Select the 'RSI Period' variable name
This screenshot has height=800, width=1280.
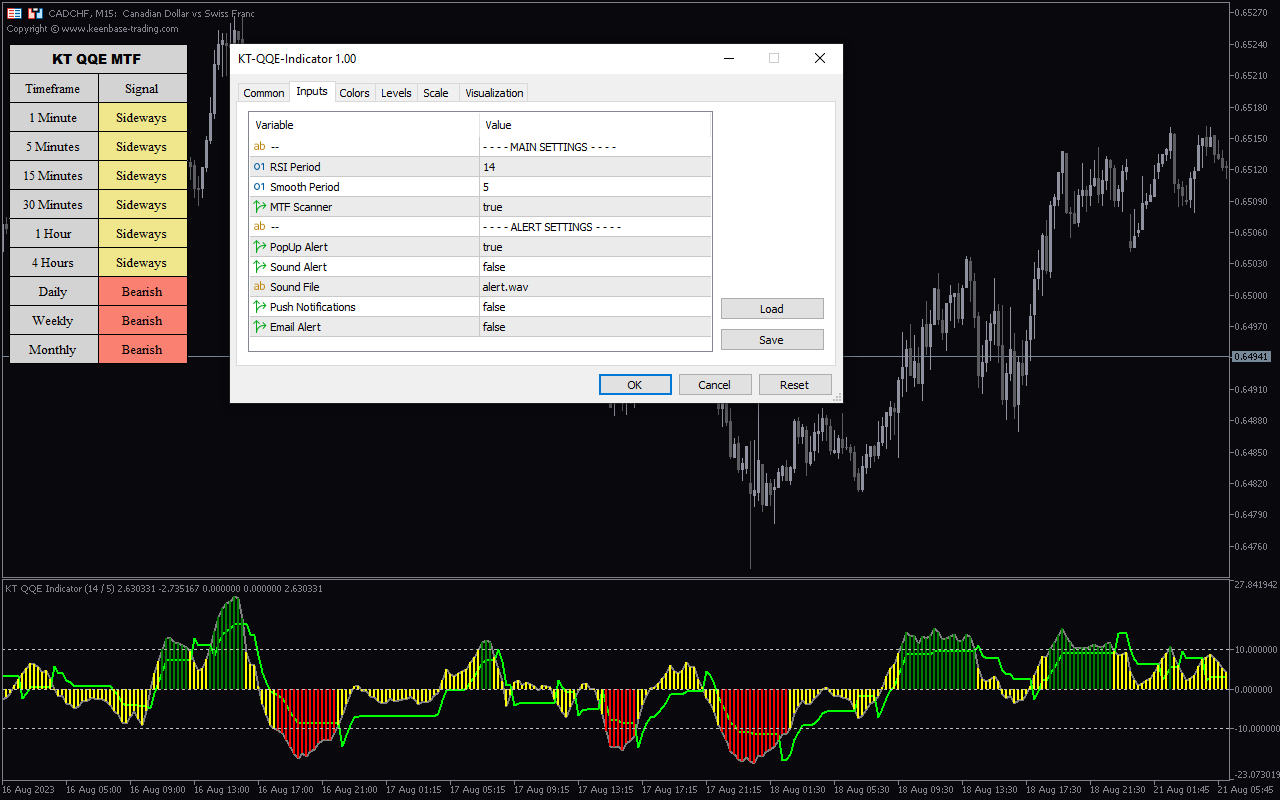295,167
